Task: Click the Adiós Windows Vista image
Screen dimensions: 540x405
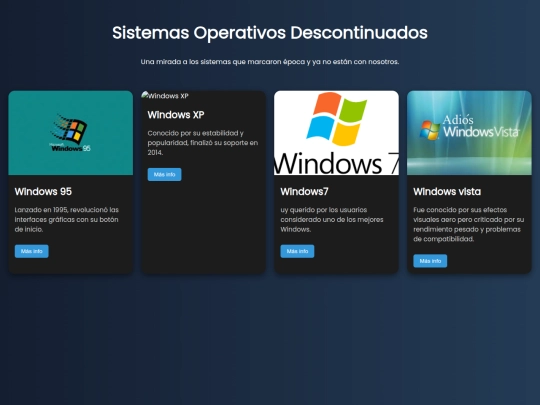Action: tap(469, 133)
